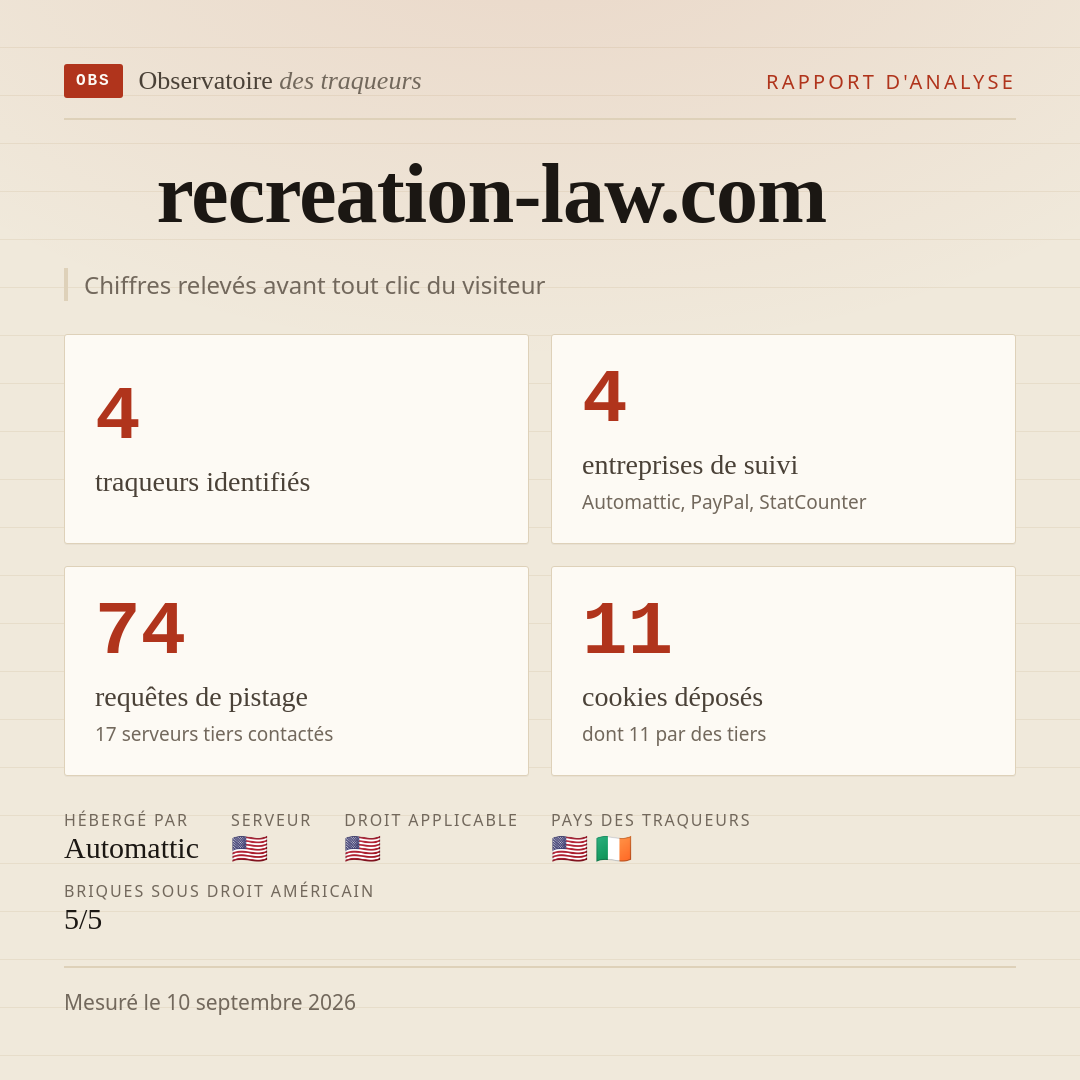Click Mesuré le 10 septembre 2026 date
The width and height of the screenshot is (1080, 1080).
(x=210, y=1002)
